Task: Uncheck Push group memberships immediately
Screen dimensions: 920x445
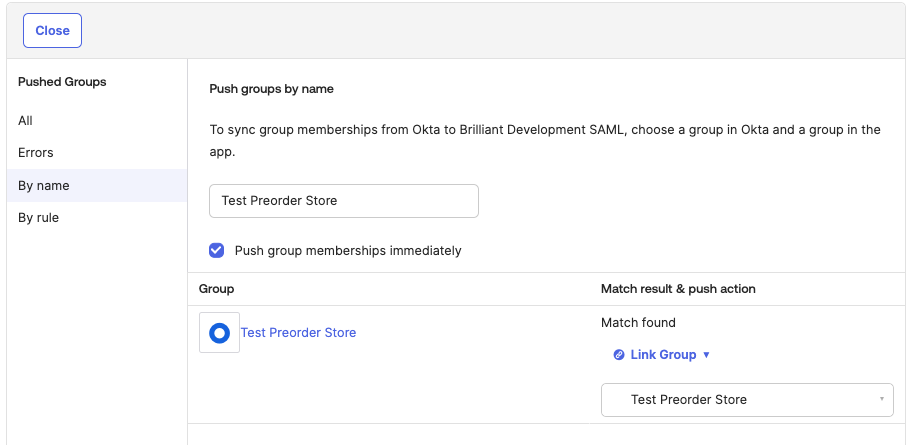Action: (x=217, y=251)
